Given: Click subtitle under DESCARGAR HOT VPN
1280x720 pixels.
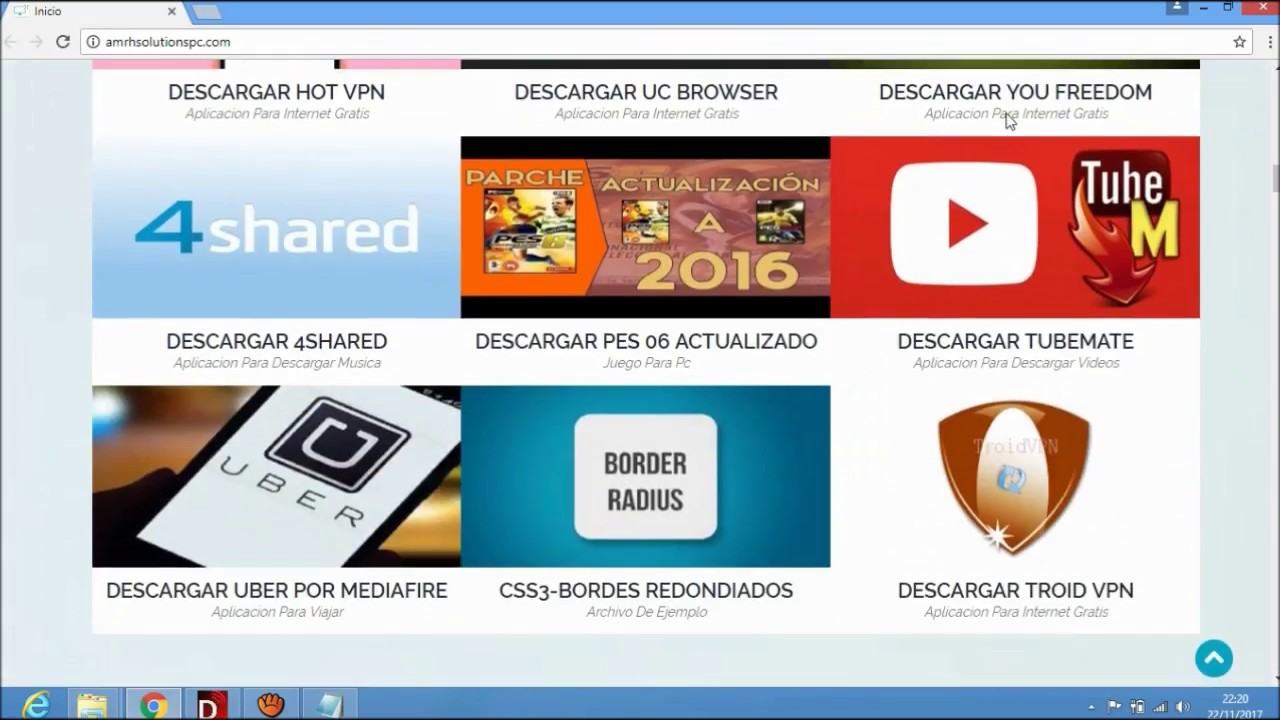Looking at the screenshot, I should point(277,114).
